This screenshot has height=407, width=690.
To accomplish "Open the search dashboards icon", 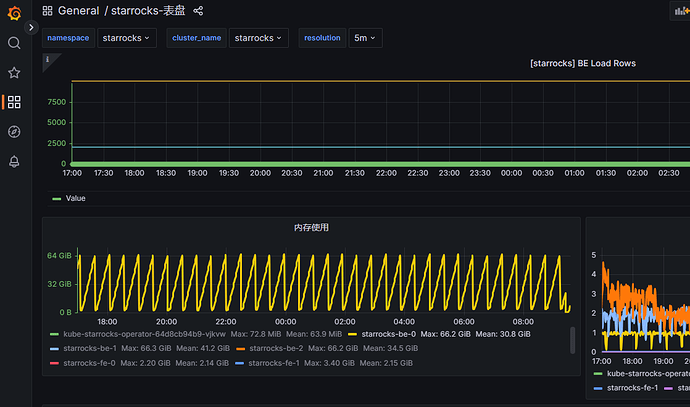I will coord(14,43).
